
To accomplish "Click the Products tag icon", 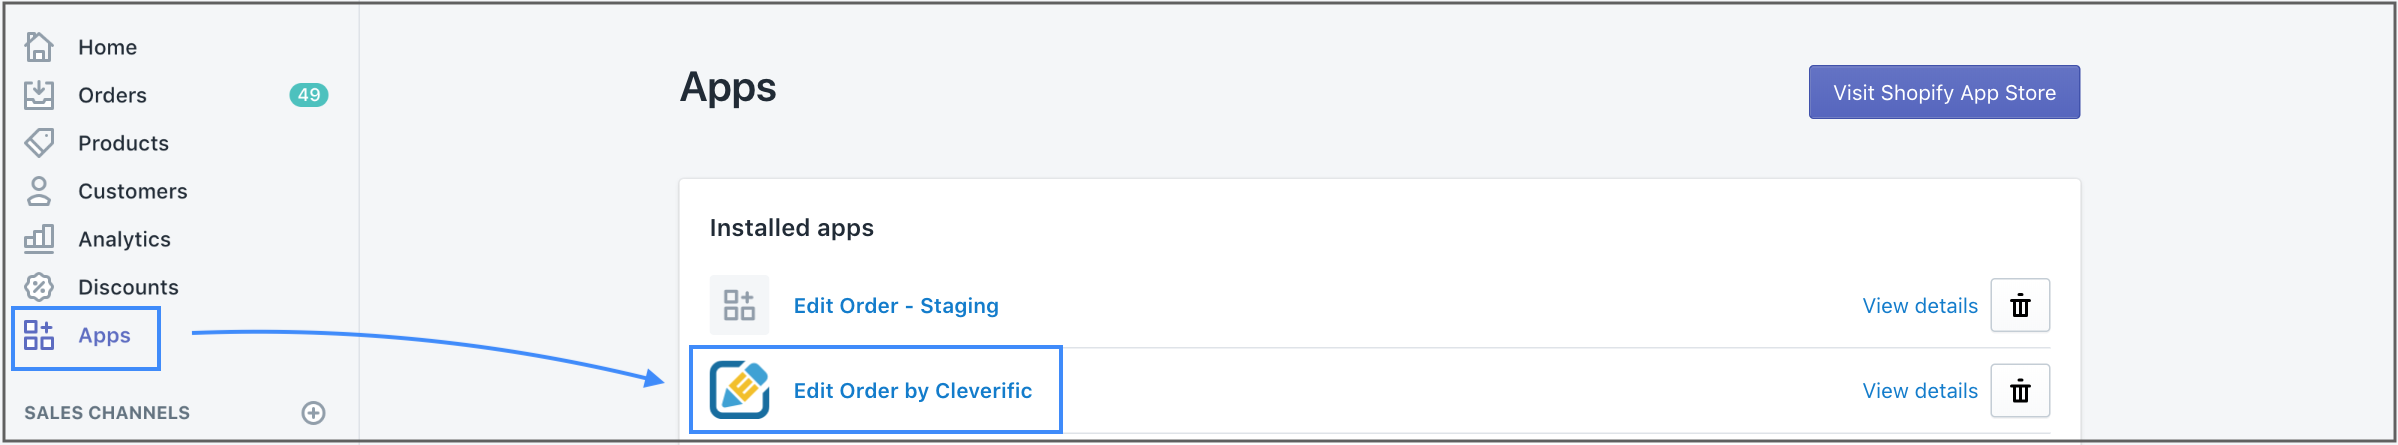I will (x=39, y=143).
